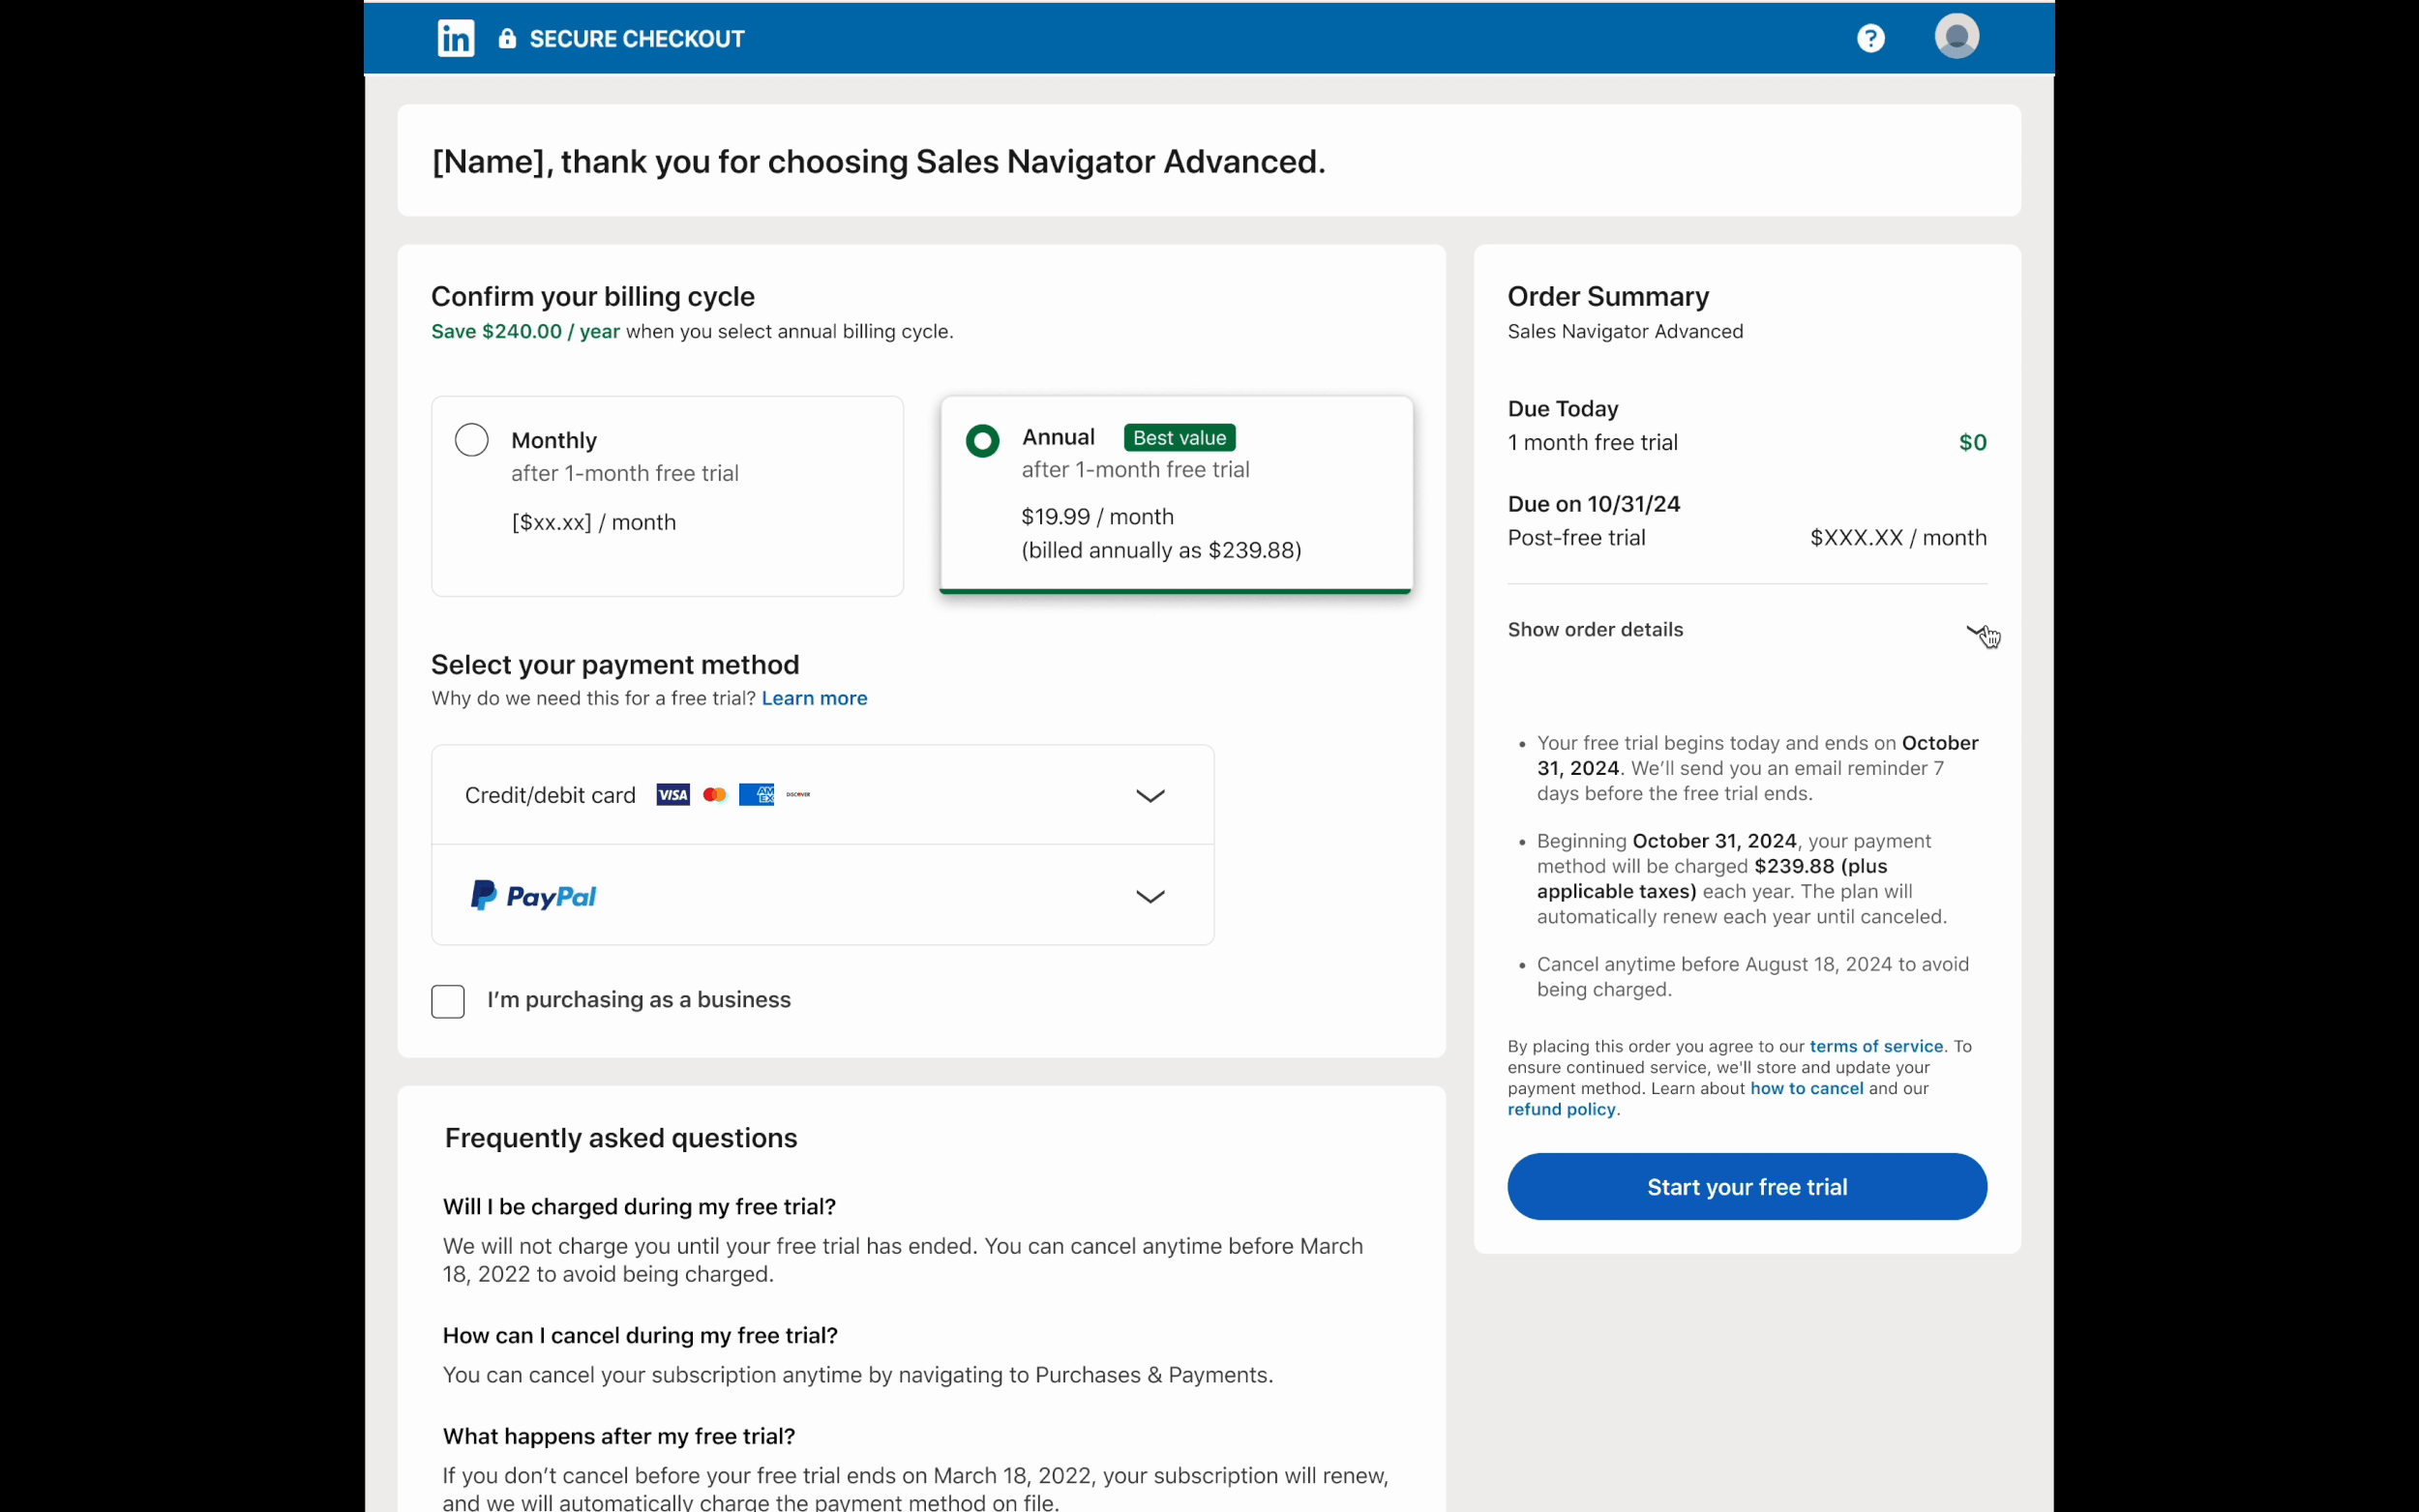Click the Monthly plan label
This screenshot has width=2419, height=1512.
tap(553, 440)
